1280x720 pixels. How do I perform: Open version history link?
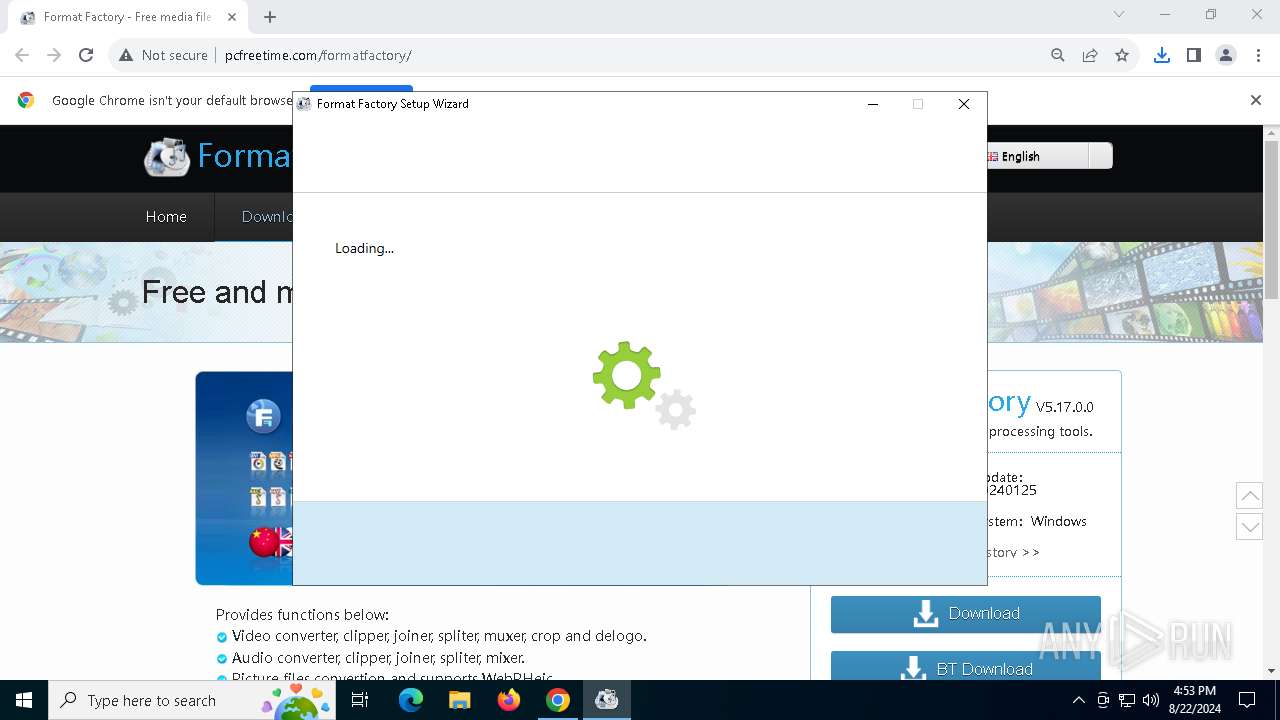(1013, 552)
